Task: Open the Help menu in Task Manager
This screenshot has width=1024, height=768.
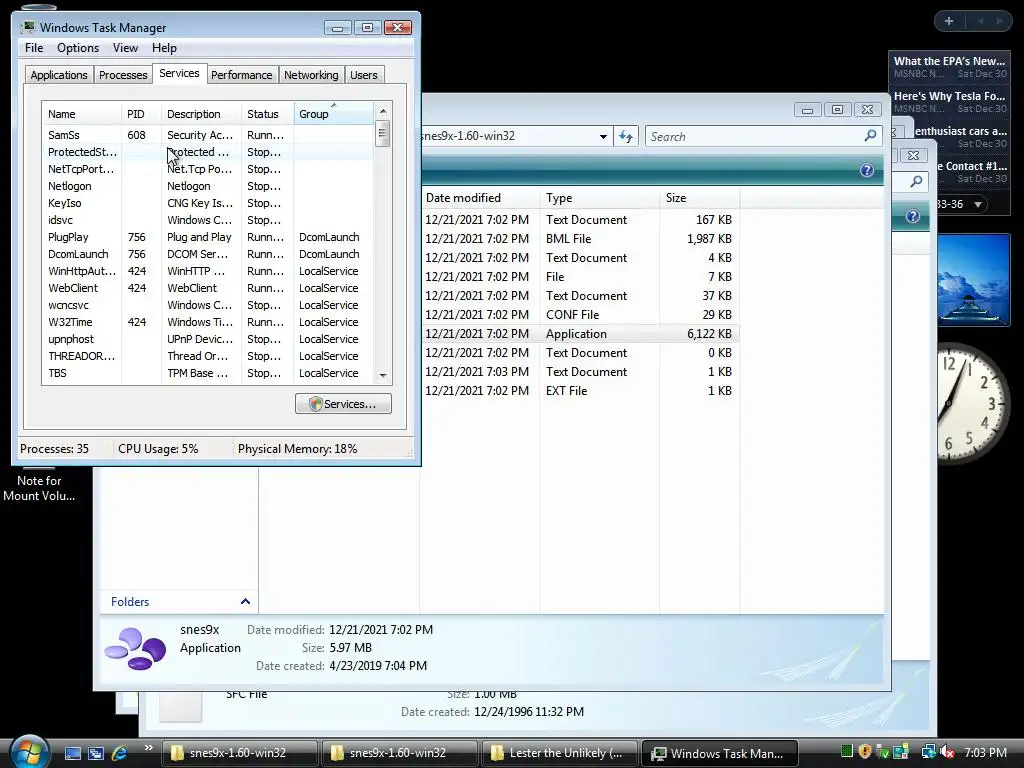Action: click(164, 48)
